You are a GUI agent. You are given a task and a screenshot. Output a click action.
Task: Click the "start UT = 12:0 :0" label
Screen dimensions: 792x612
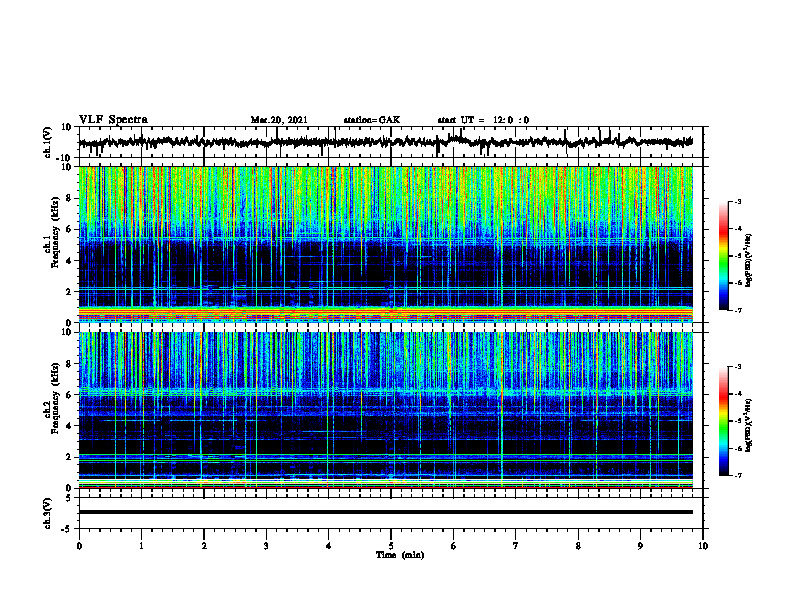(483, 120)
